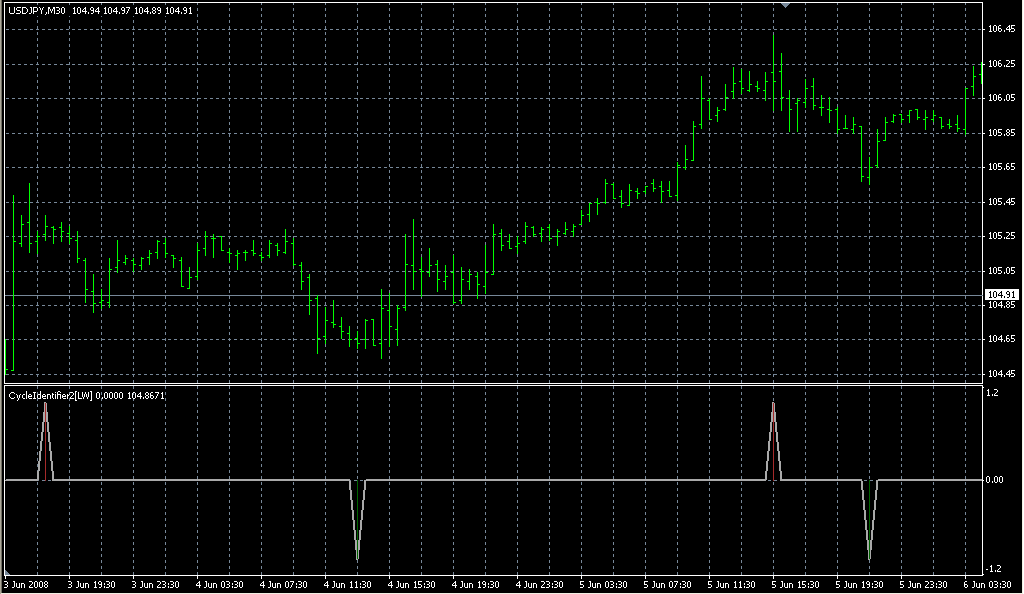The image size is (1024, 594).
Task: Click the CycleIdentifier2[LW] indicator label
Action: (50, 396)
